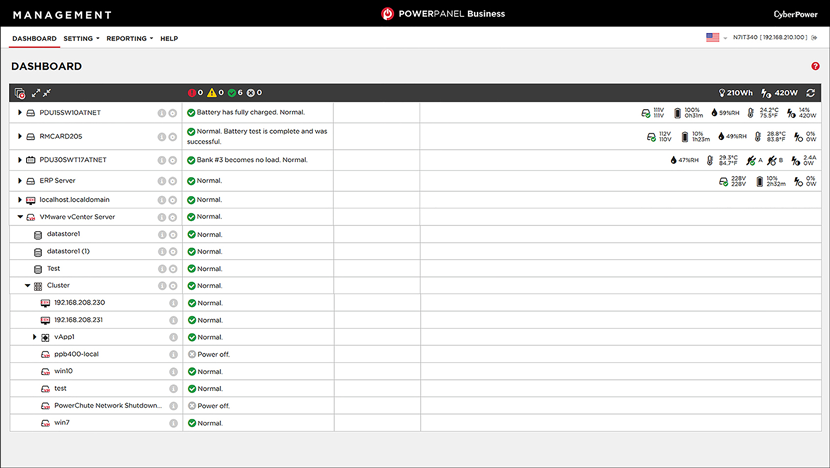Click the 210Wh energy bulb icon
The width and height of the screenshot is (830, 468).
click(721, 93)
